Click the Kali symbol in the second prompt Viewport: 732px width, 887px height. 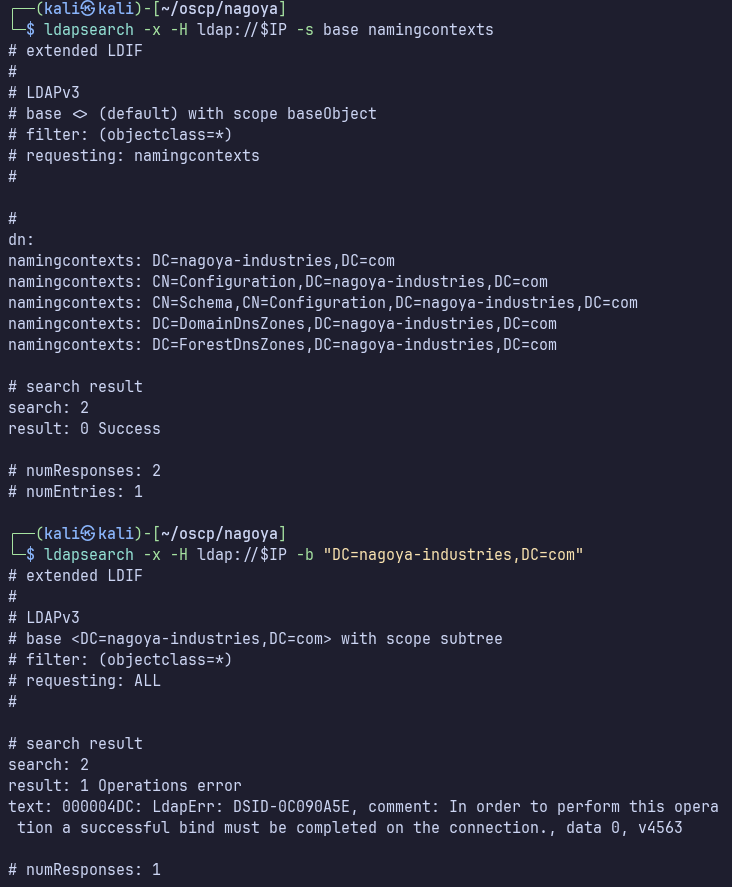click(x=87, y=533)
